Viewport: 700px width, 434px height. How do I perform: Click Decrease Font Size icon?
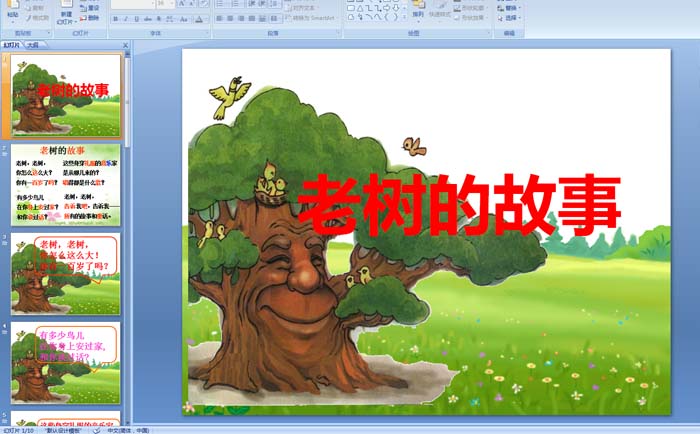tap(192, 4)
